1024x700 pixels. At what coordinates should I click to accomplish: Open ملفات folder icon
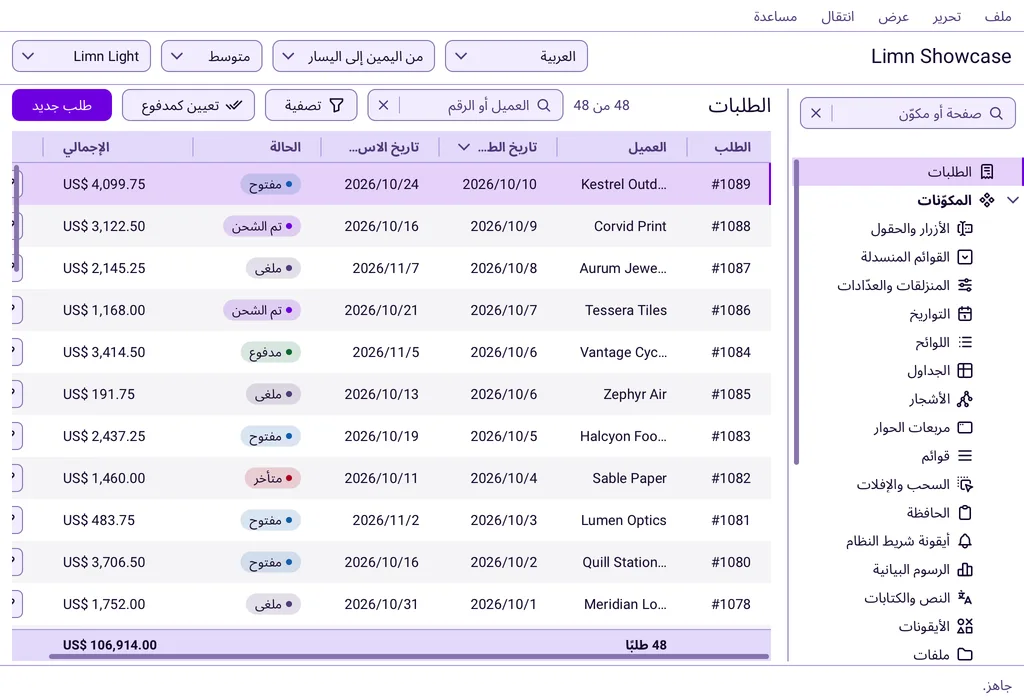(x=965, y=654)
